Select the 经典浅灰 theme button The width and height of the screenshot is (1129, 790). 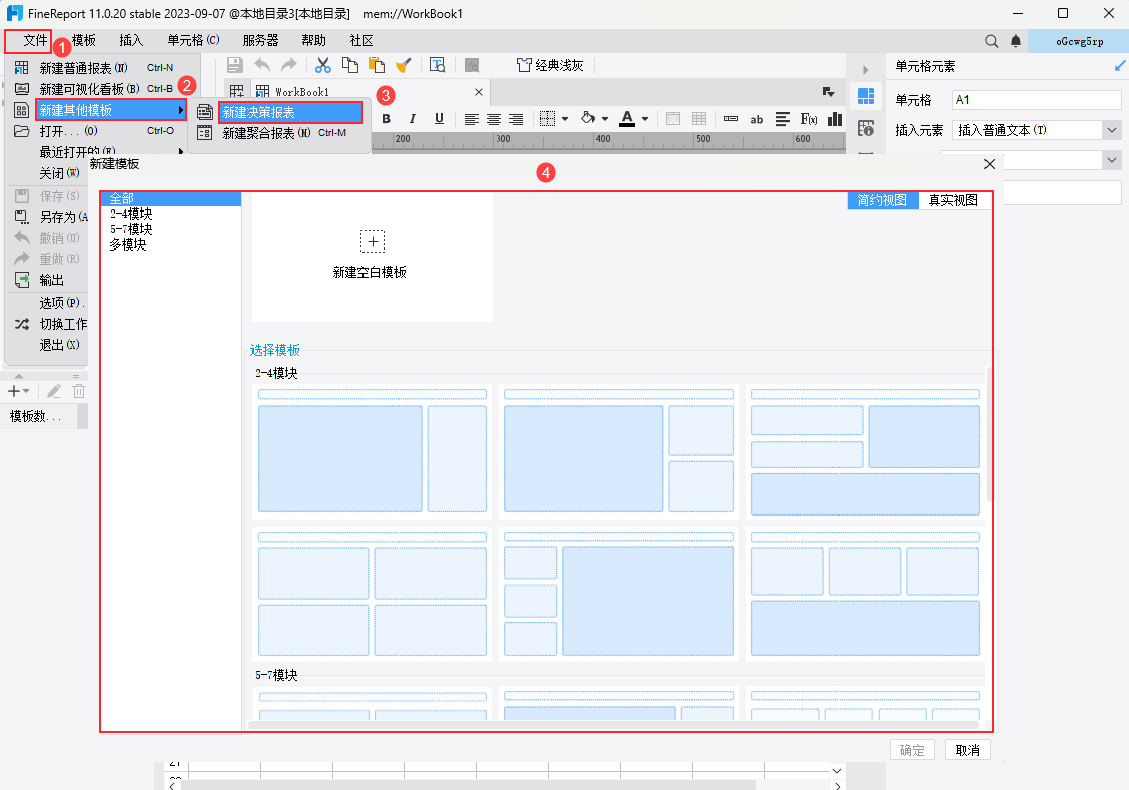(550, 66)
